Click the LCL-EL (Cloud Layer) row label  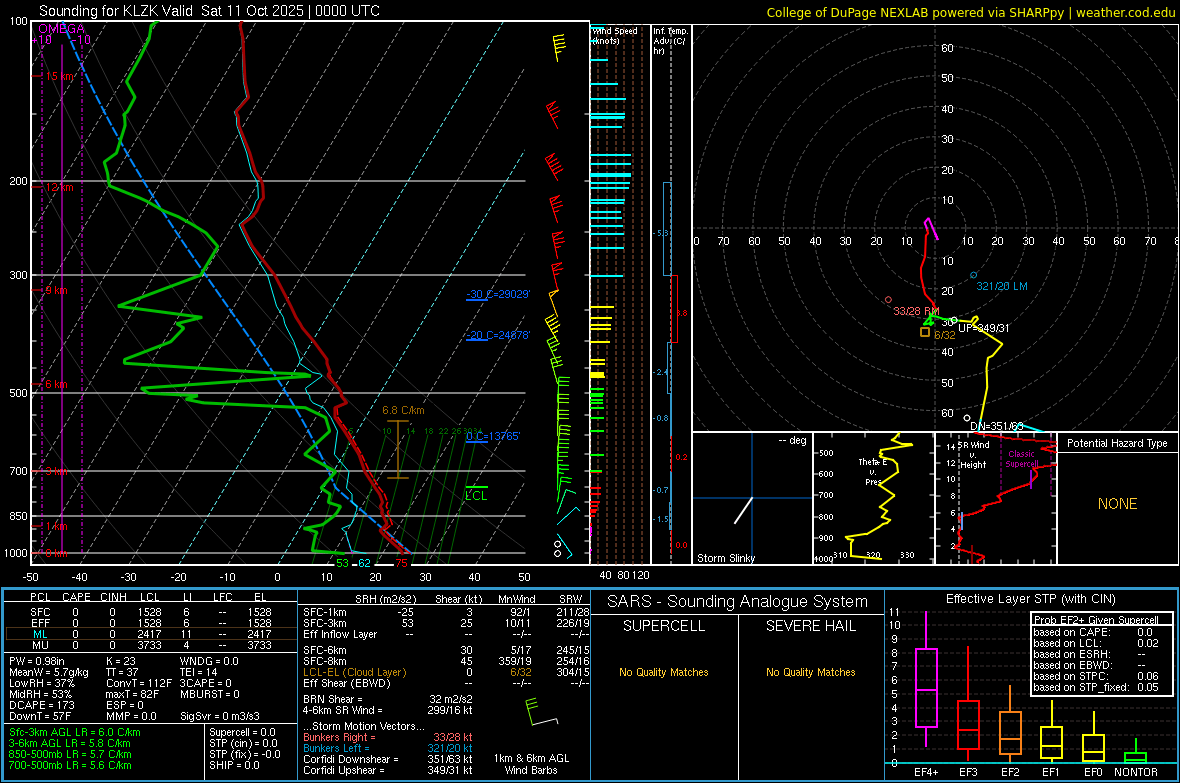[354, 672]
